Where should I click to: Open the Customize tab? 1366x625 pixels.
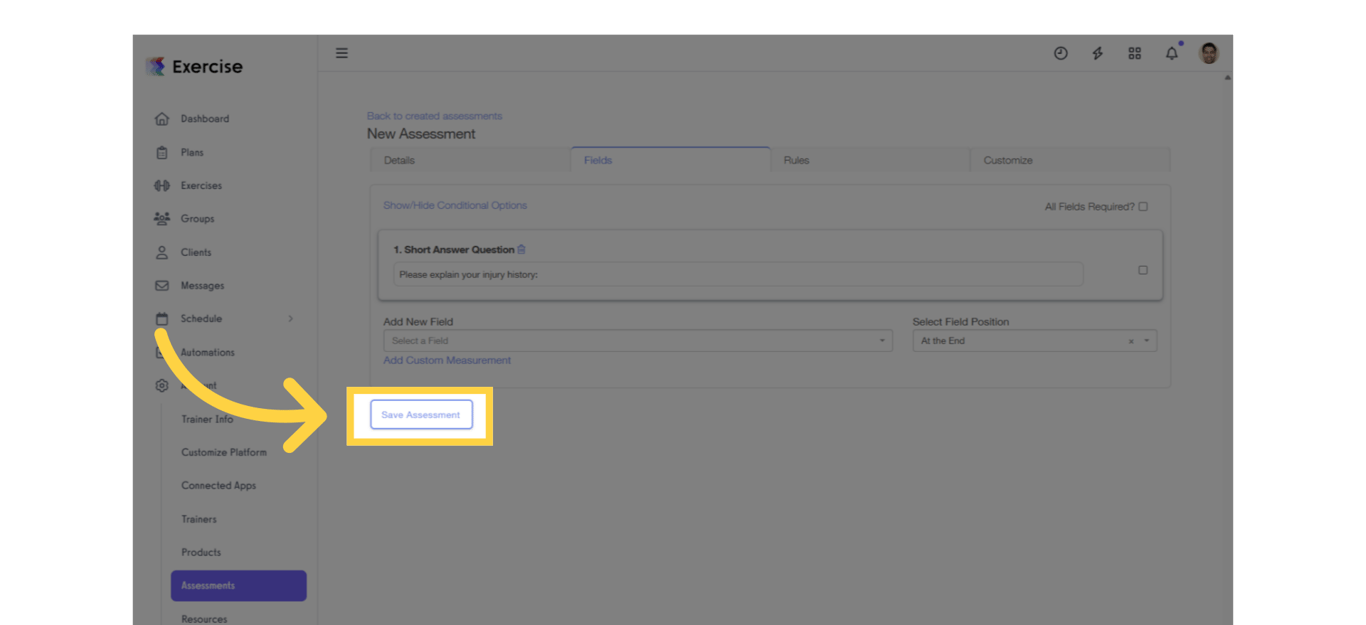[1007, 160]
